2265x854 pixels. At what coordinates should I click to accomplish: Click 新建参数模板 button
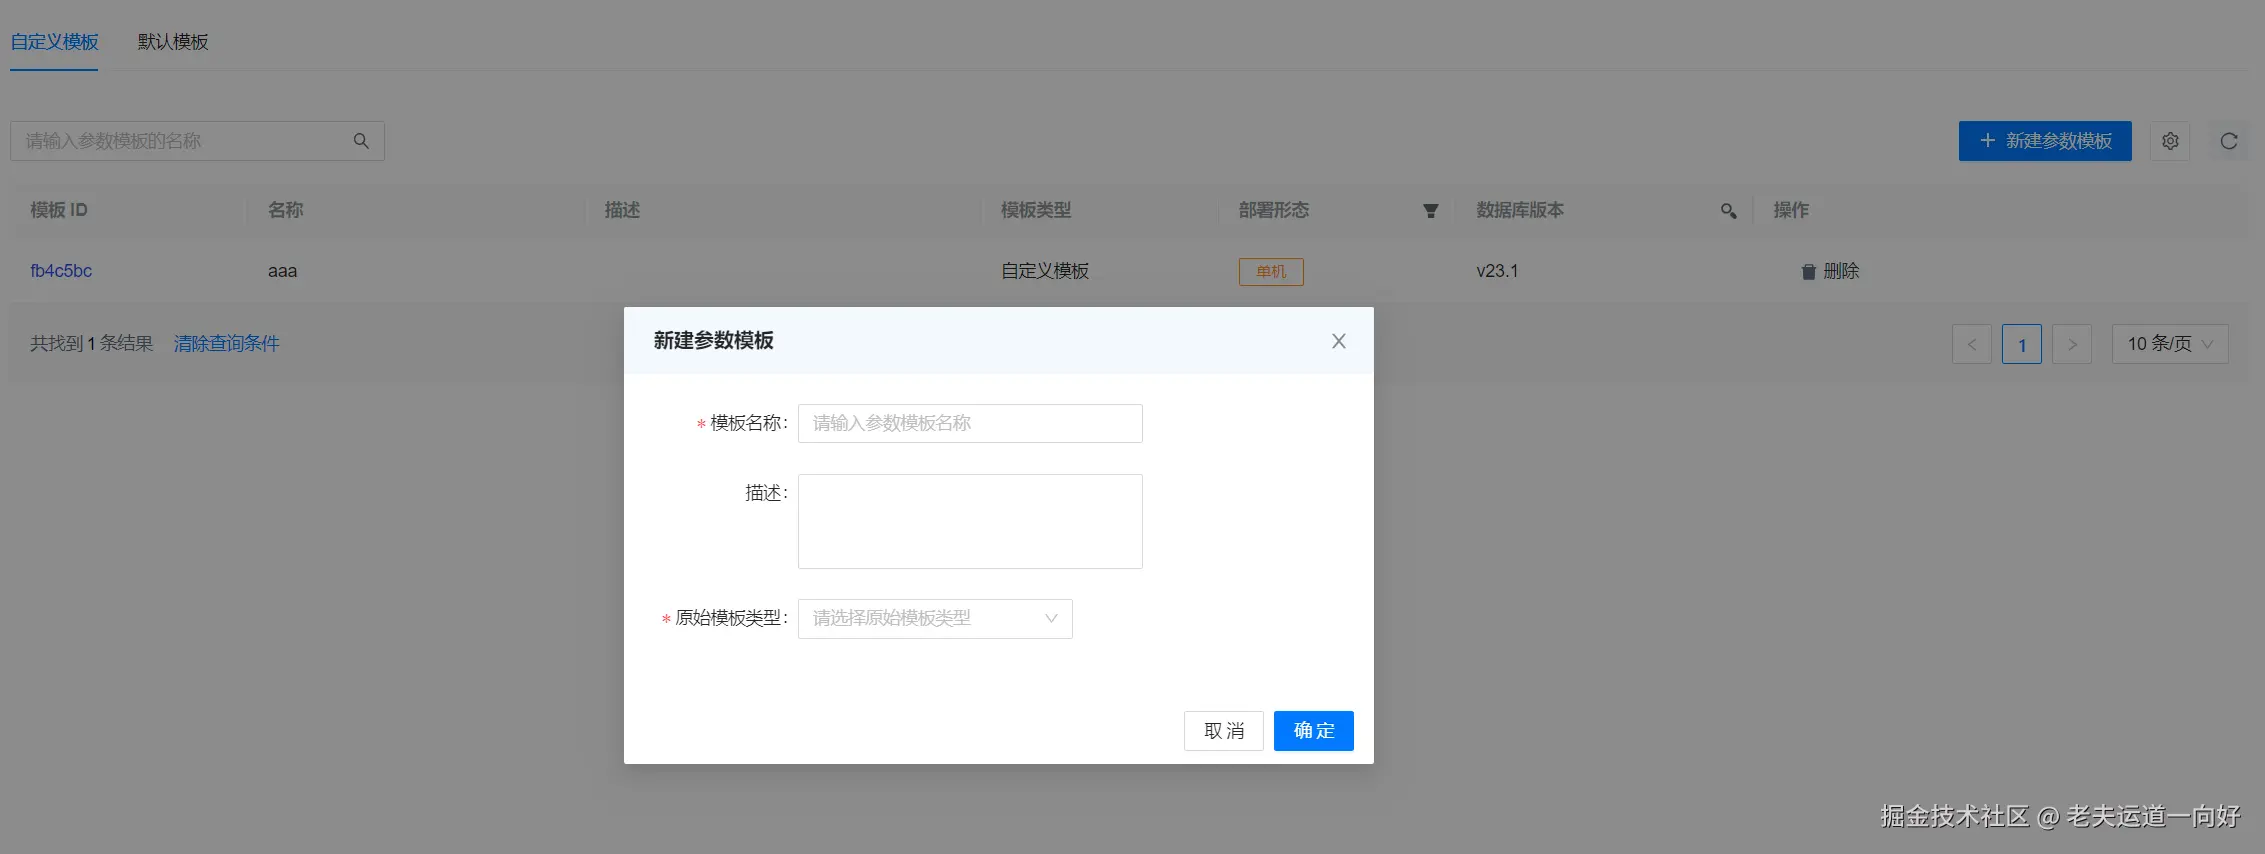pyautogui.click(x=2045, y=141)
